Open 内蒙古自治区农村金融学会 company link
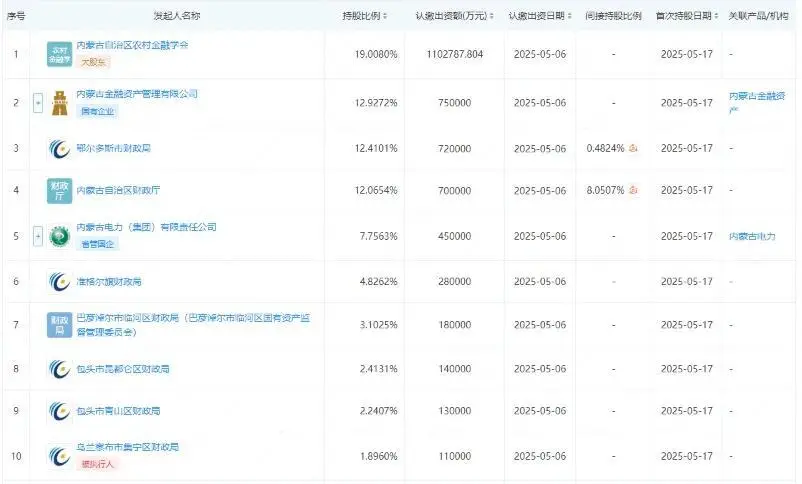This screenshot has height=484, width=802. [x=132, y=45]
